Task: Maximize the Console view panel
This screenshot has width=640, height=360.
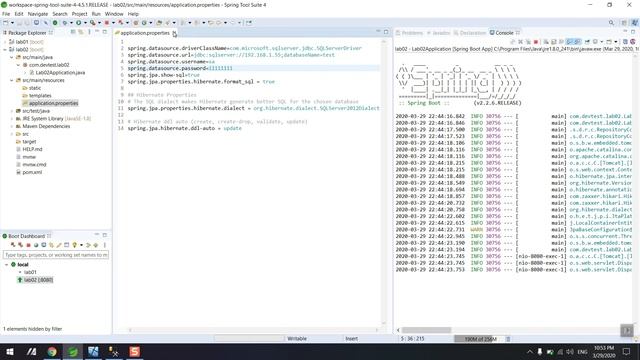Action: coord(633,32)
